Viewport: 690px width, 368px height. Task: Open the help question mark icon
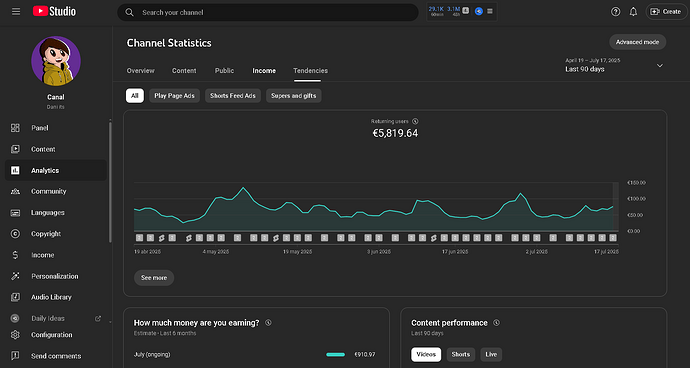coord(616,12)
